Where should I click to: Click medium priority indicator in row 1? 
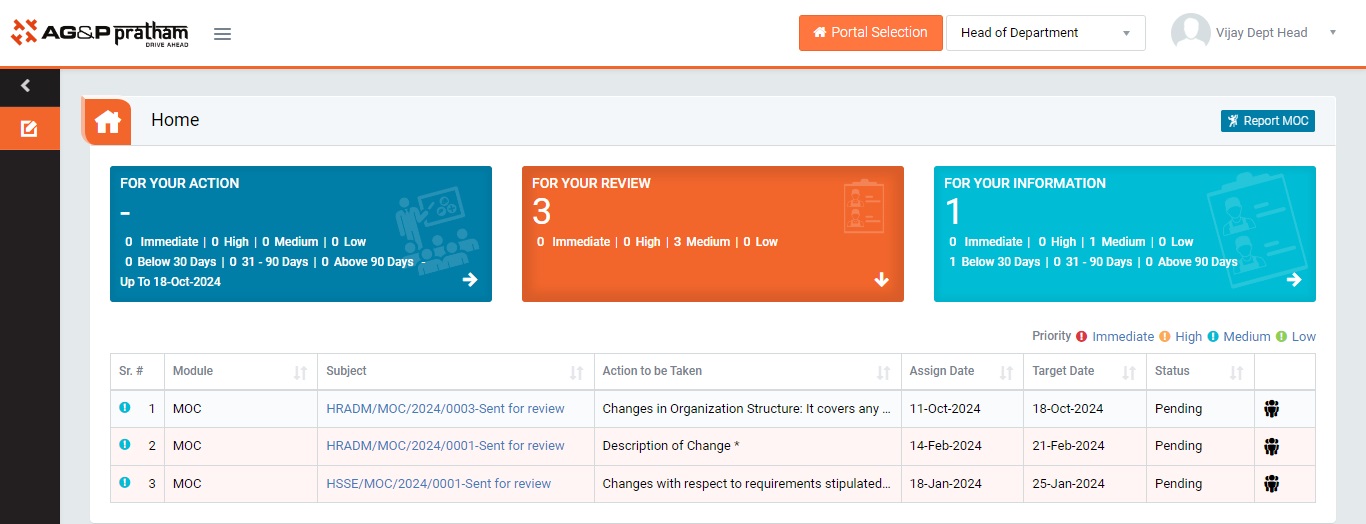pos(125,408)
